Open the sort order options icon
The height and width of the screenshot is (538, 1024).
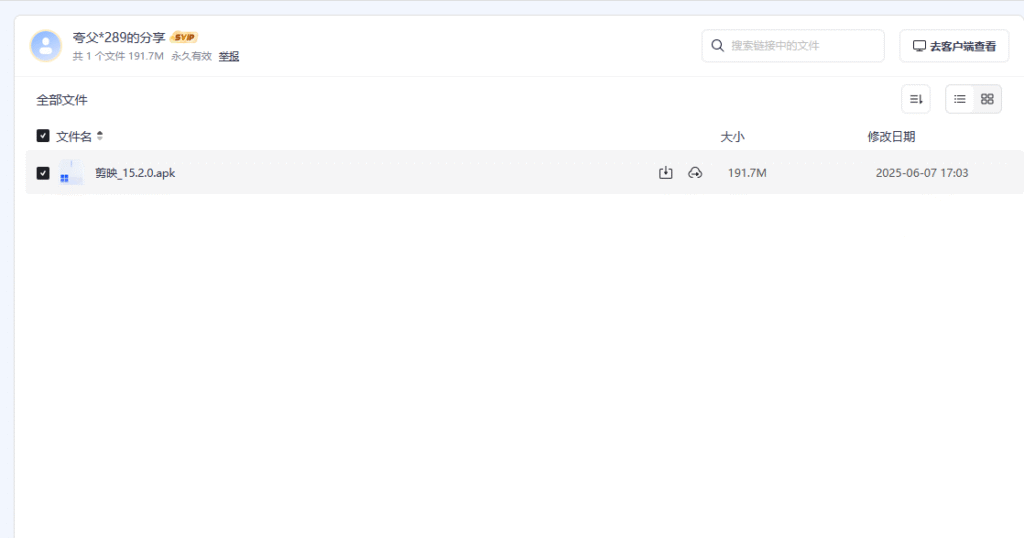(x=915, y=99)
